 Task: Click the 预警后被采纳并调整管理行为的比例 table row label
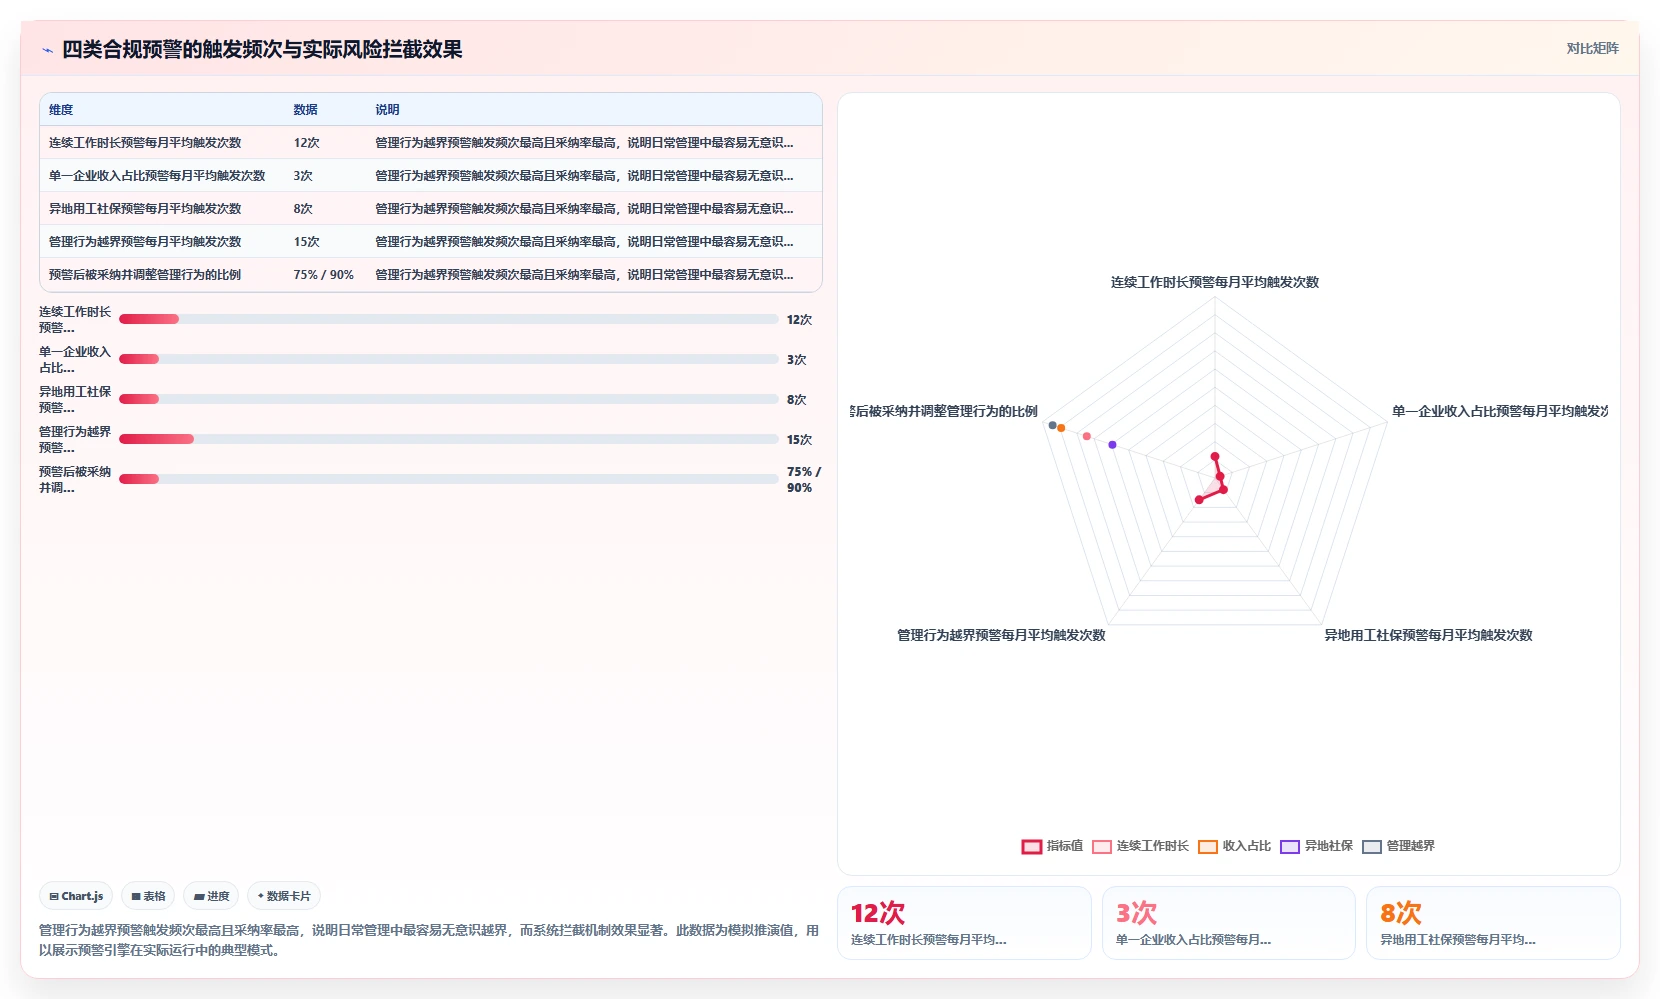pos(145,275)
